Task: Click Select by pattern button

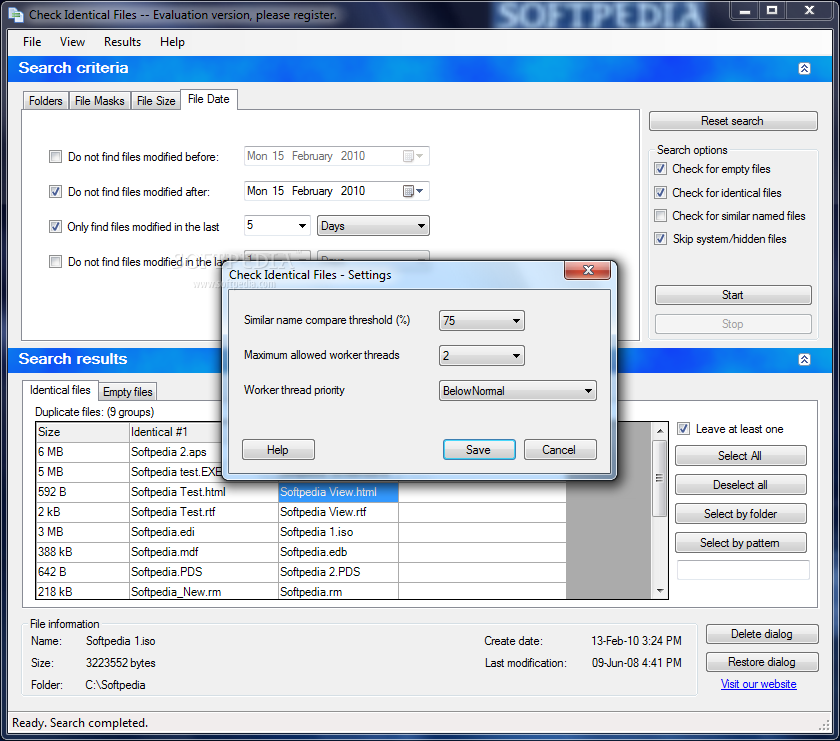Action: click(x=740, y=543)
